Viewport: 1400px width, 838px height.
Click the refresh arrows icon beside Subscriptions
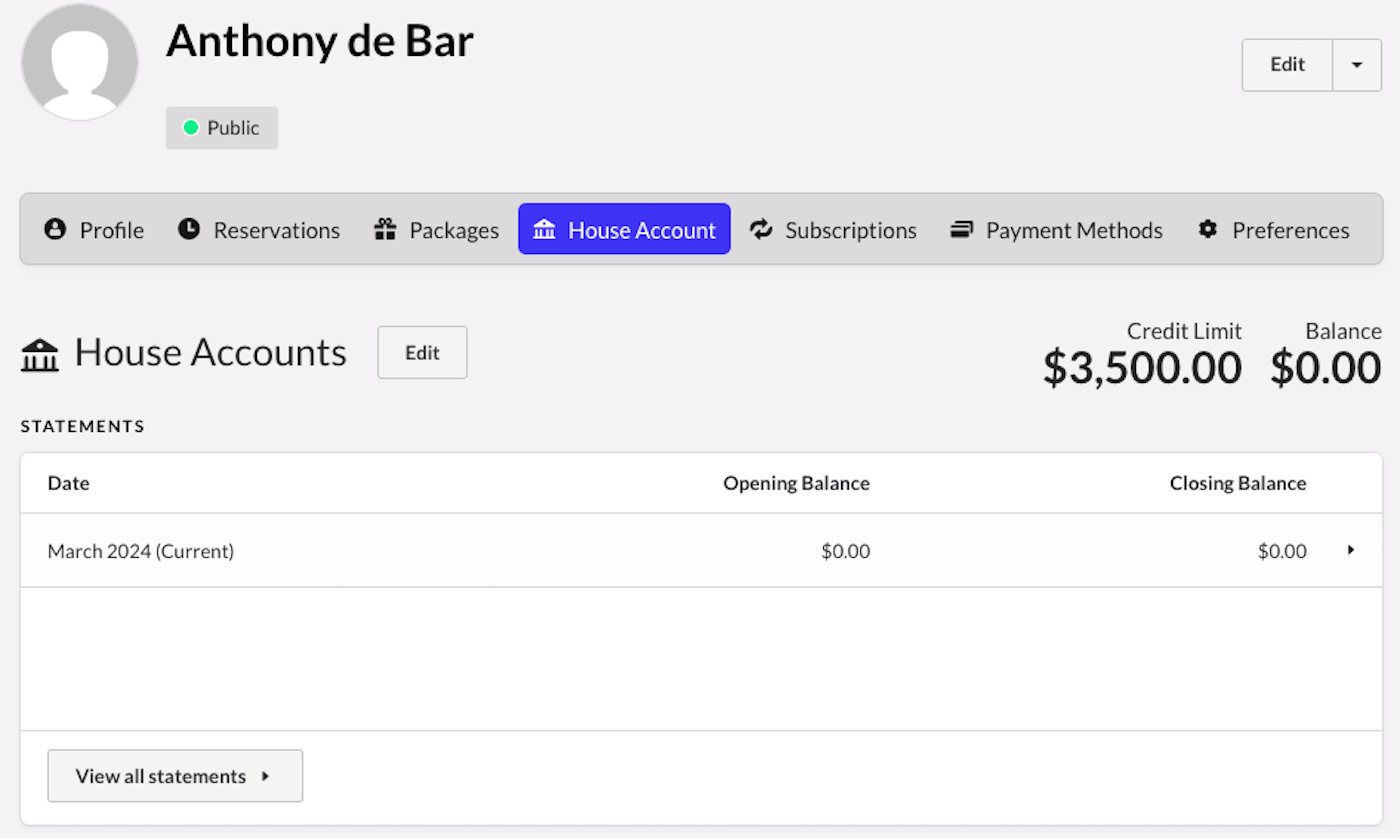(762, 230)
